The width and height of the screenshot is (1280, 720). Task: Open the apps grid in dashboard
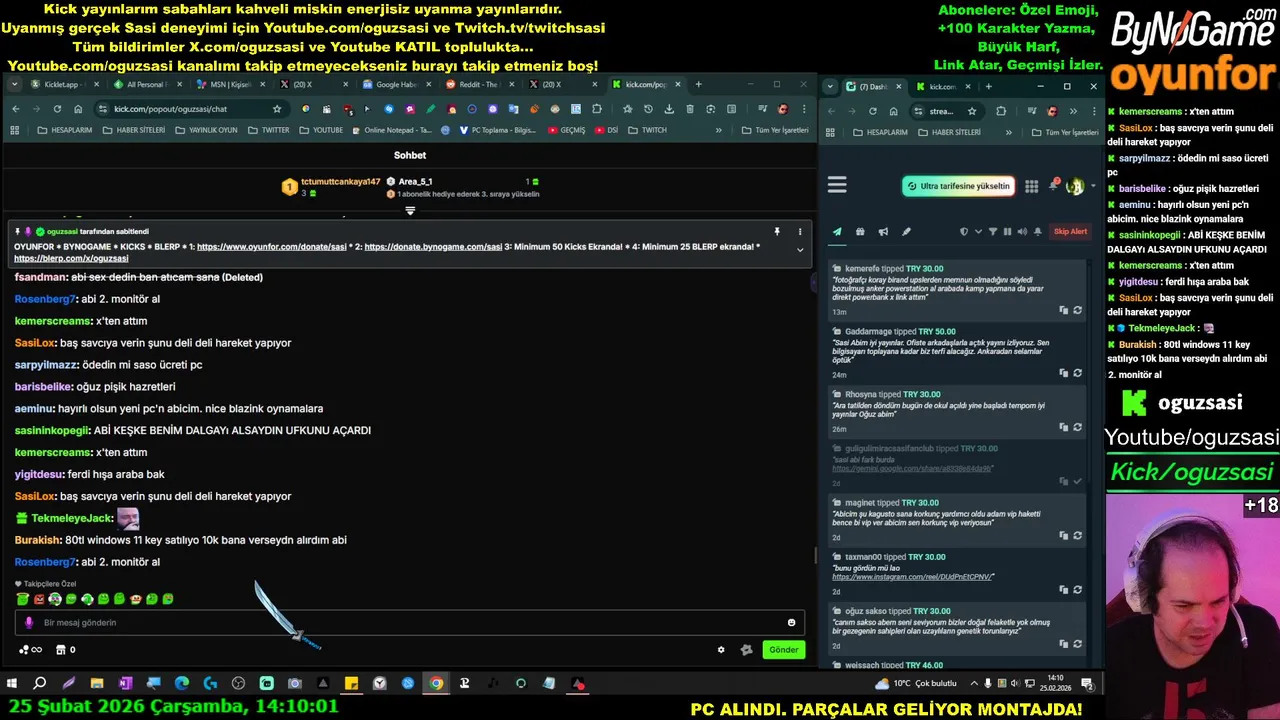(x=1031, y=186)
